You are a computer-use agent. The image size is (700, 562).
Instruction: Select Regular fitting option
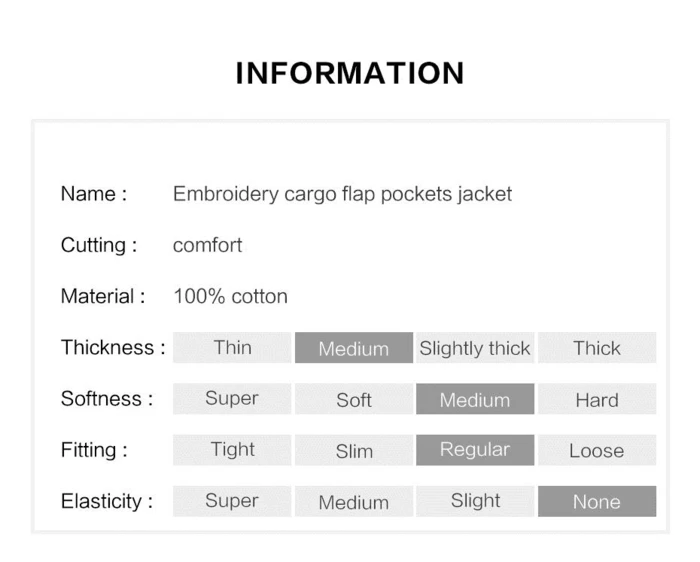[x=475, y=450]
